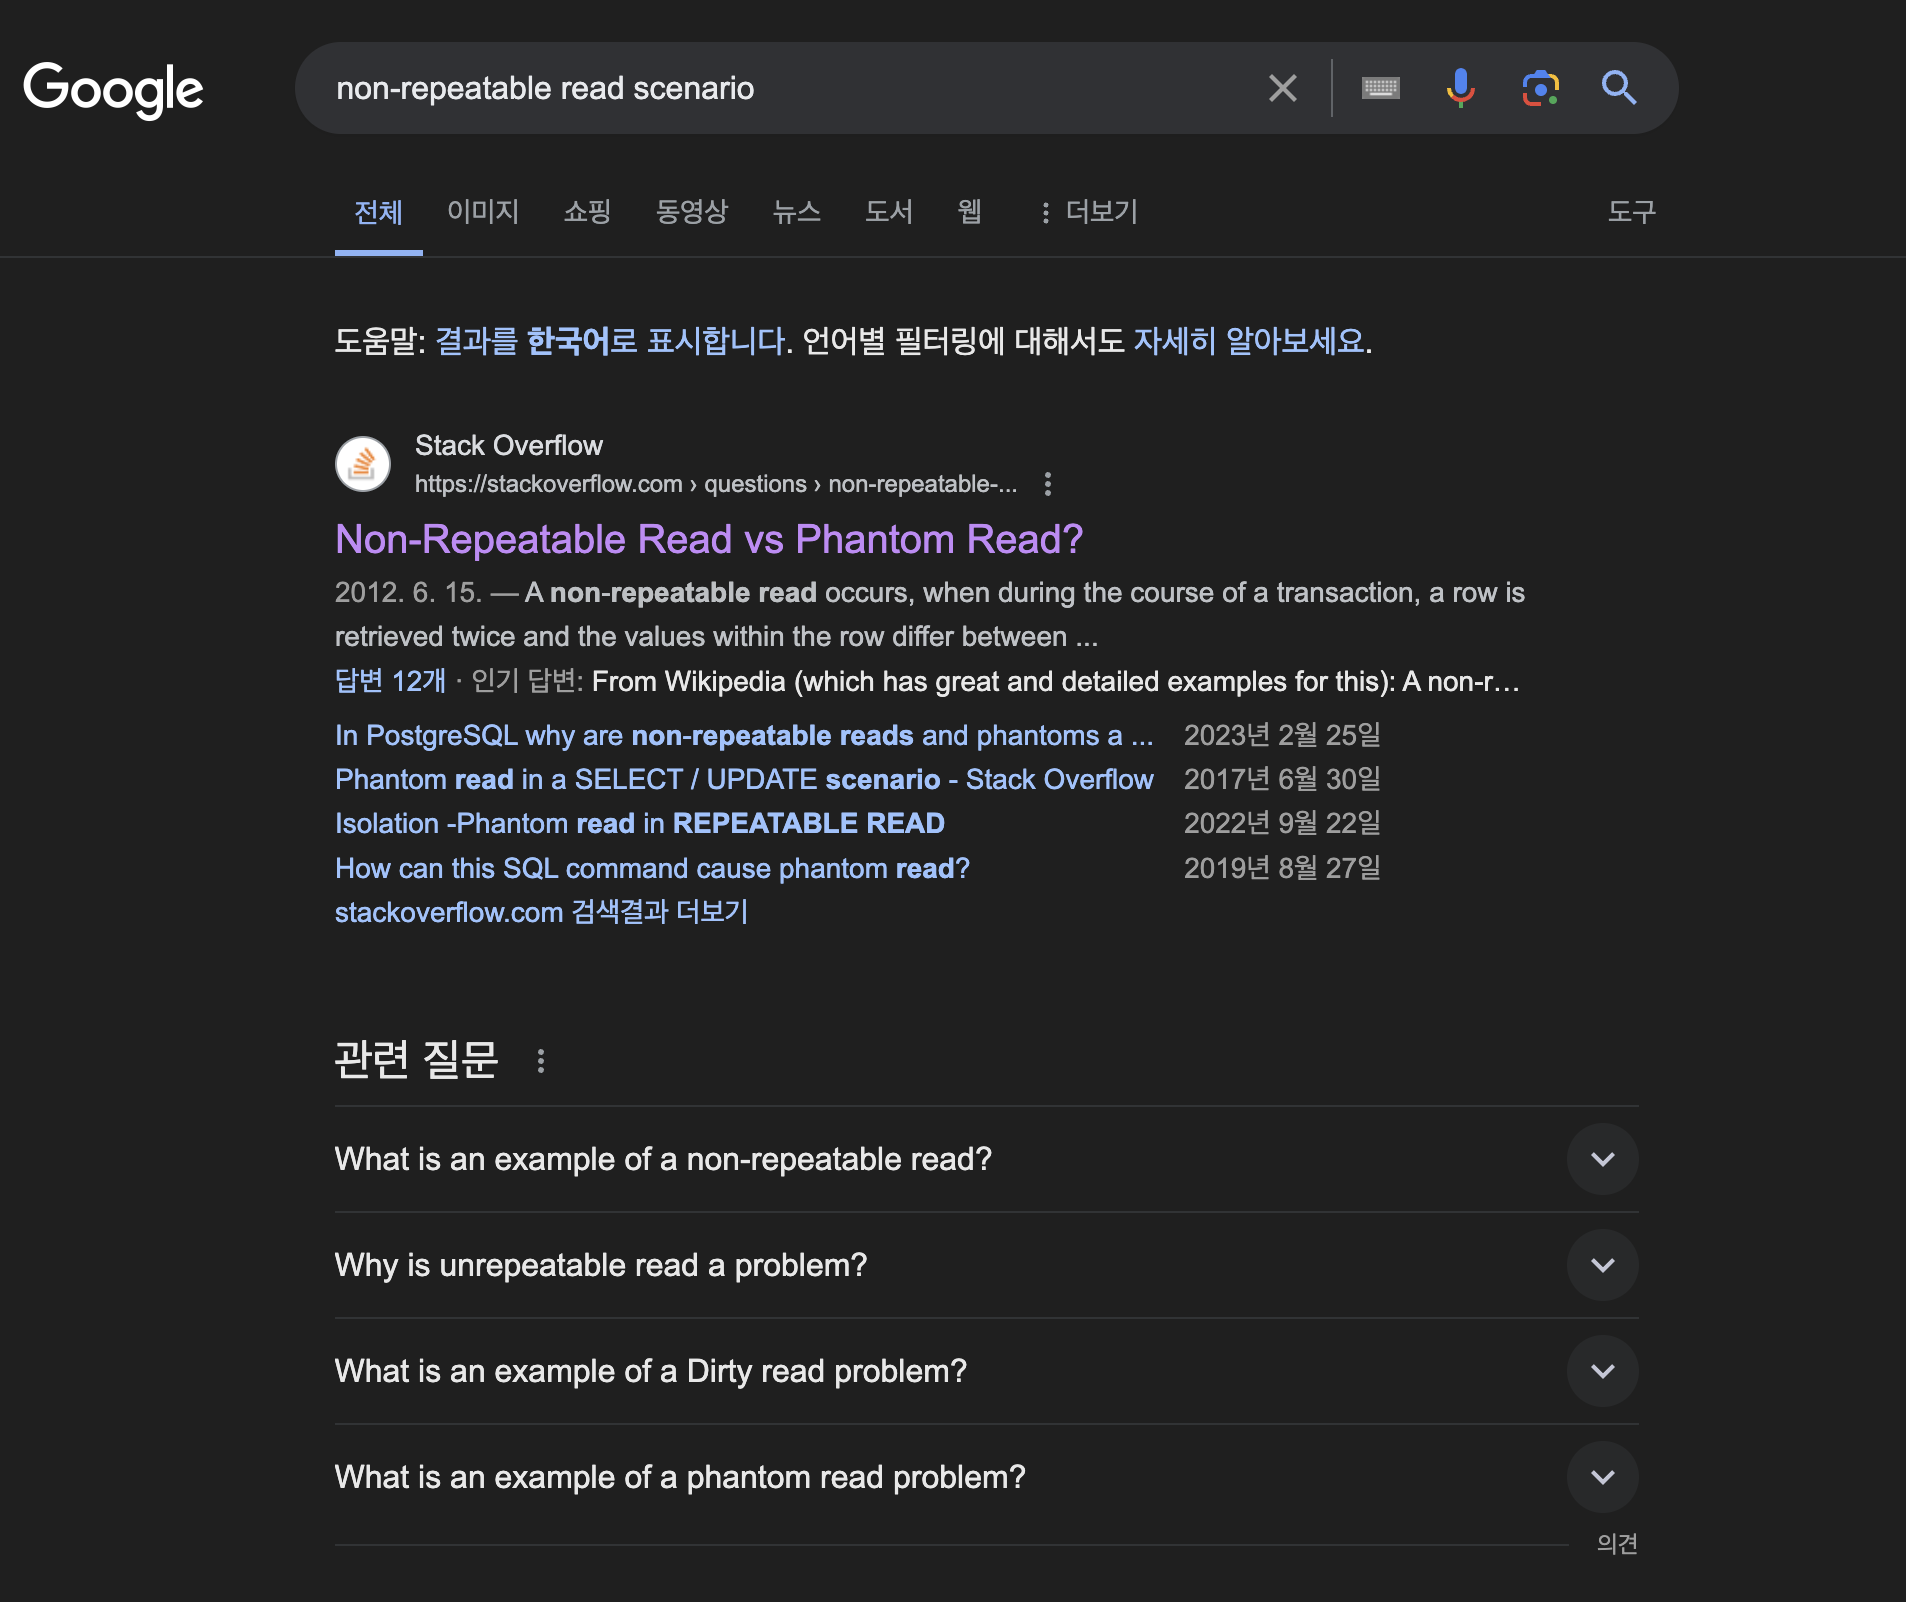The width and height of the screenshot is (1906, 1602).
Task: Open How can this SQL command cause phantom read link
Action: click(x=652, y=868)
